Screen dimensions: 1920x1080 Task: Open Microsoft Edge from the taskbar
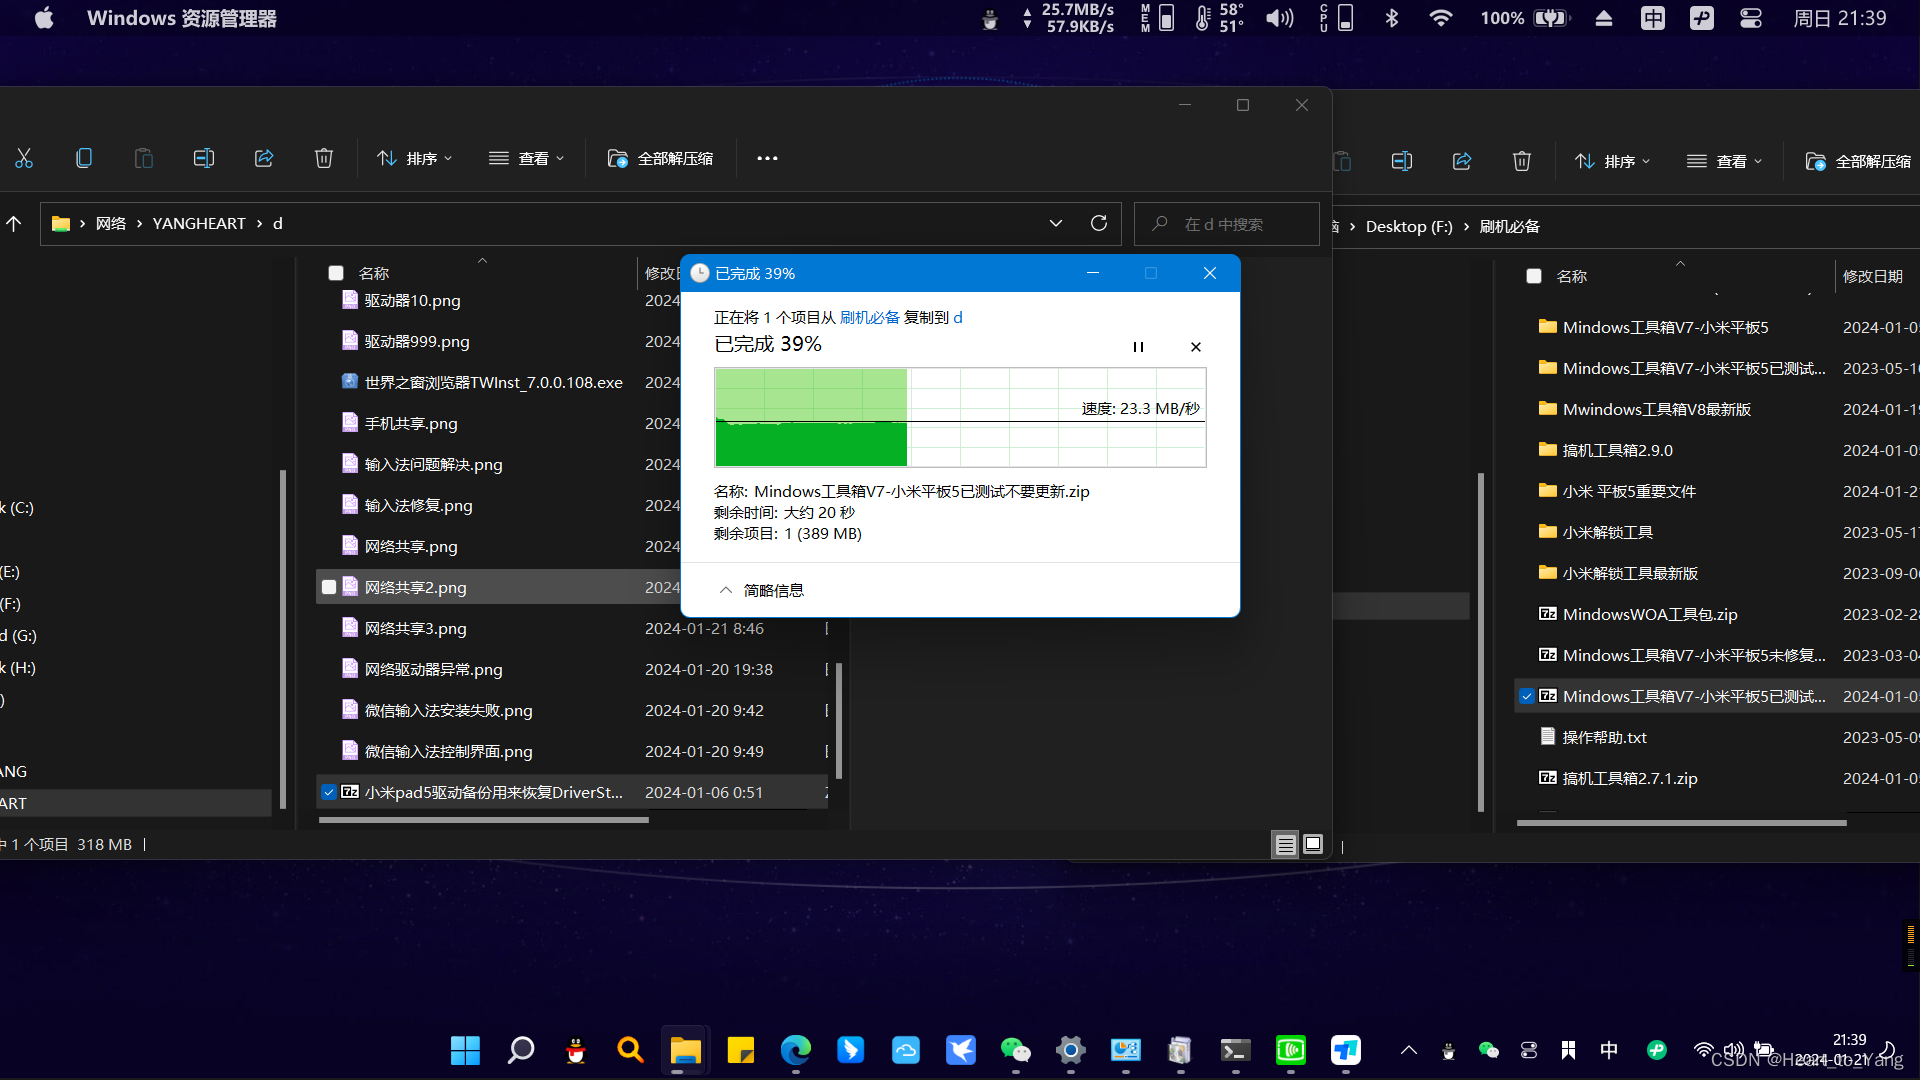pos(796,1050)
